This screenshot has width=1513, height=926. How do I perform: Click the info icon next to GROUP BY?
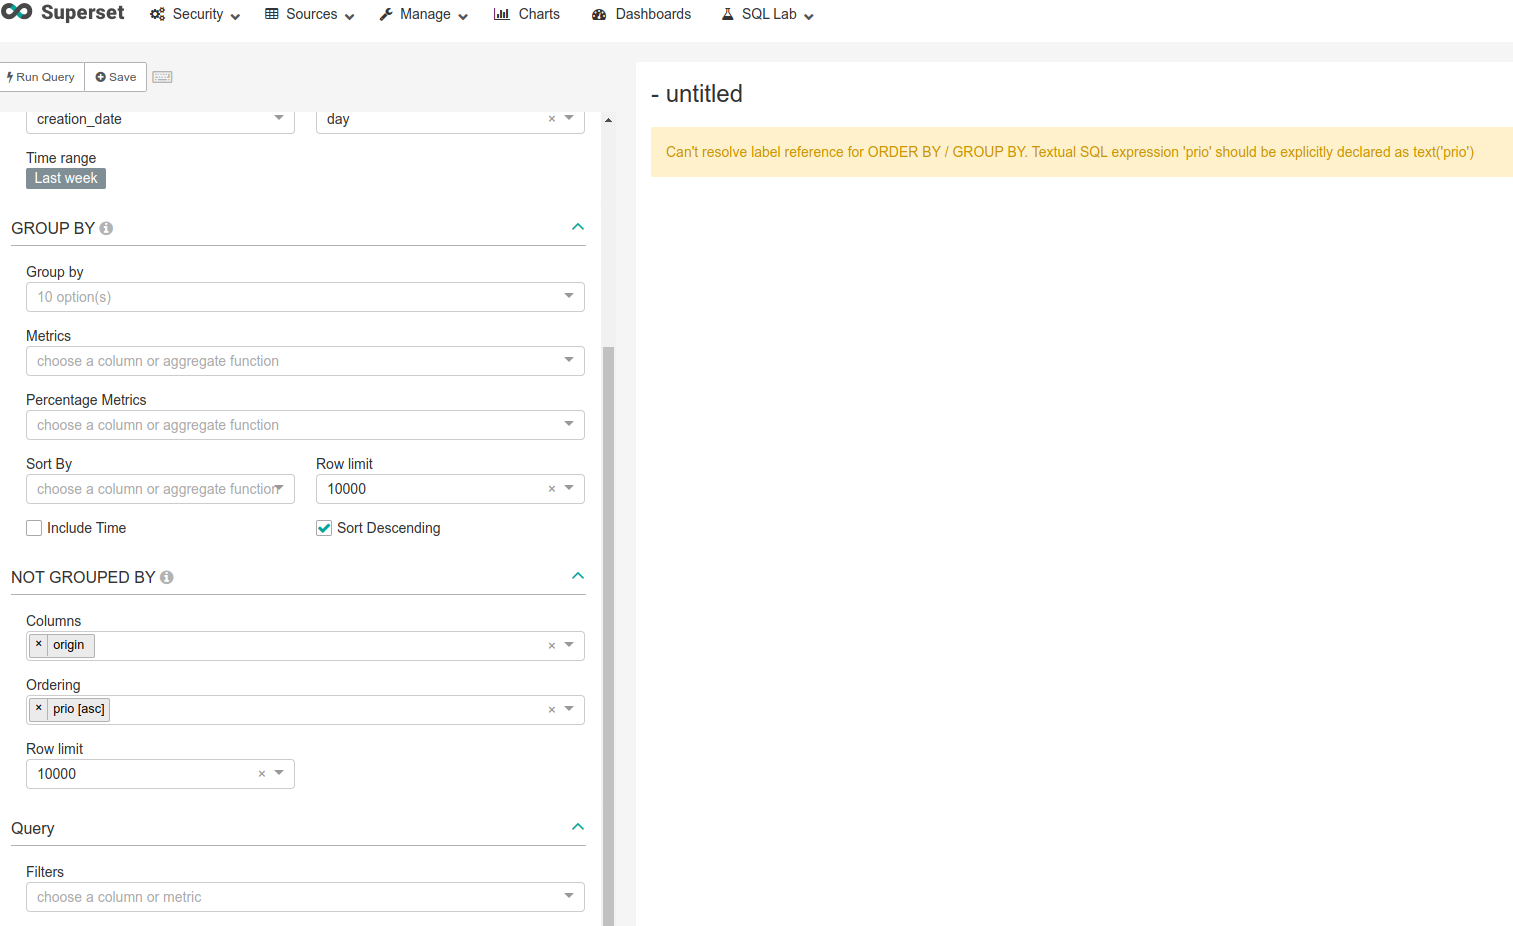[x=105, y=228]
